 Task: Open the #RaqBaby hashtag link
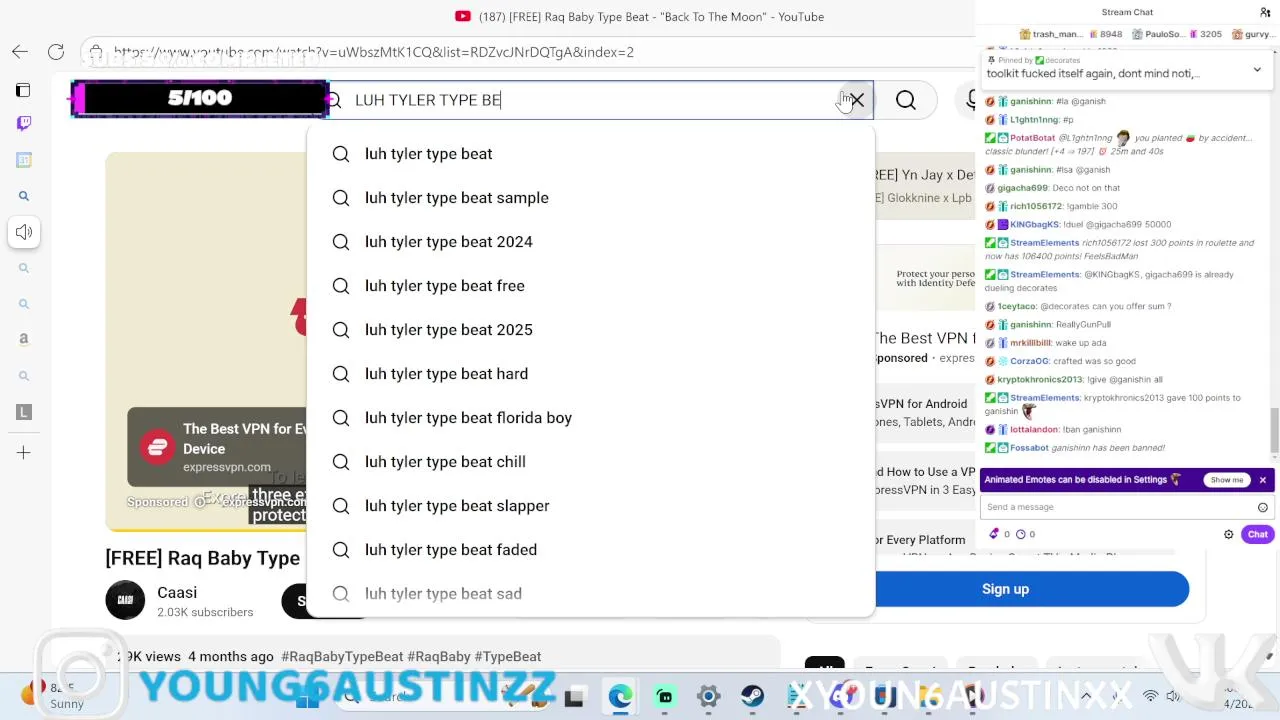click(439, 657)
